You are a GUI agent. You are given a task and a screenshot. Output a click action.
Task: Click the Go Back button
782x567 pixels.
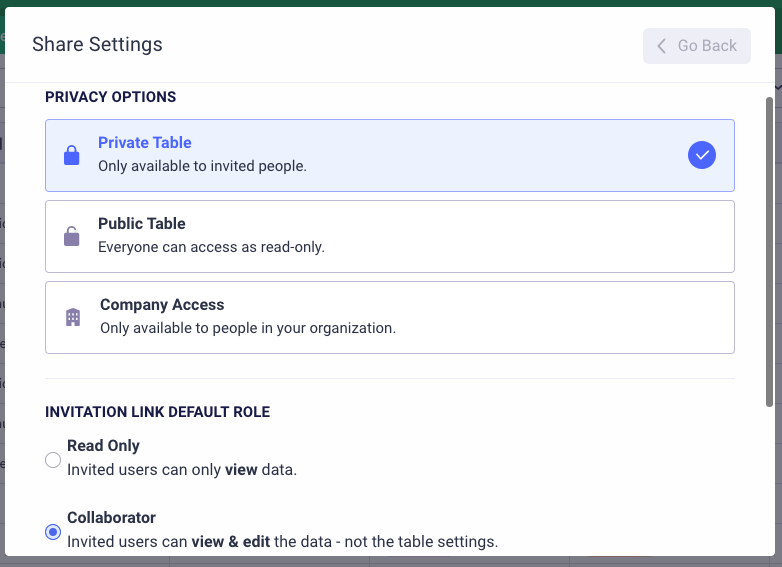click(x=697, y=46)
